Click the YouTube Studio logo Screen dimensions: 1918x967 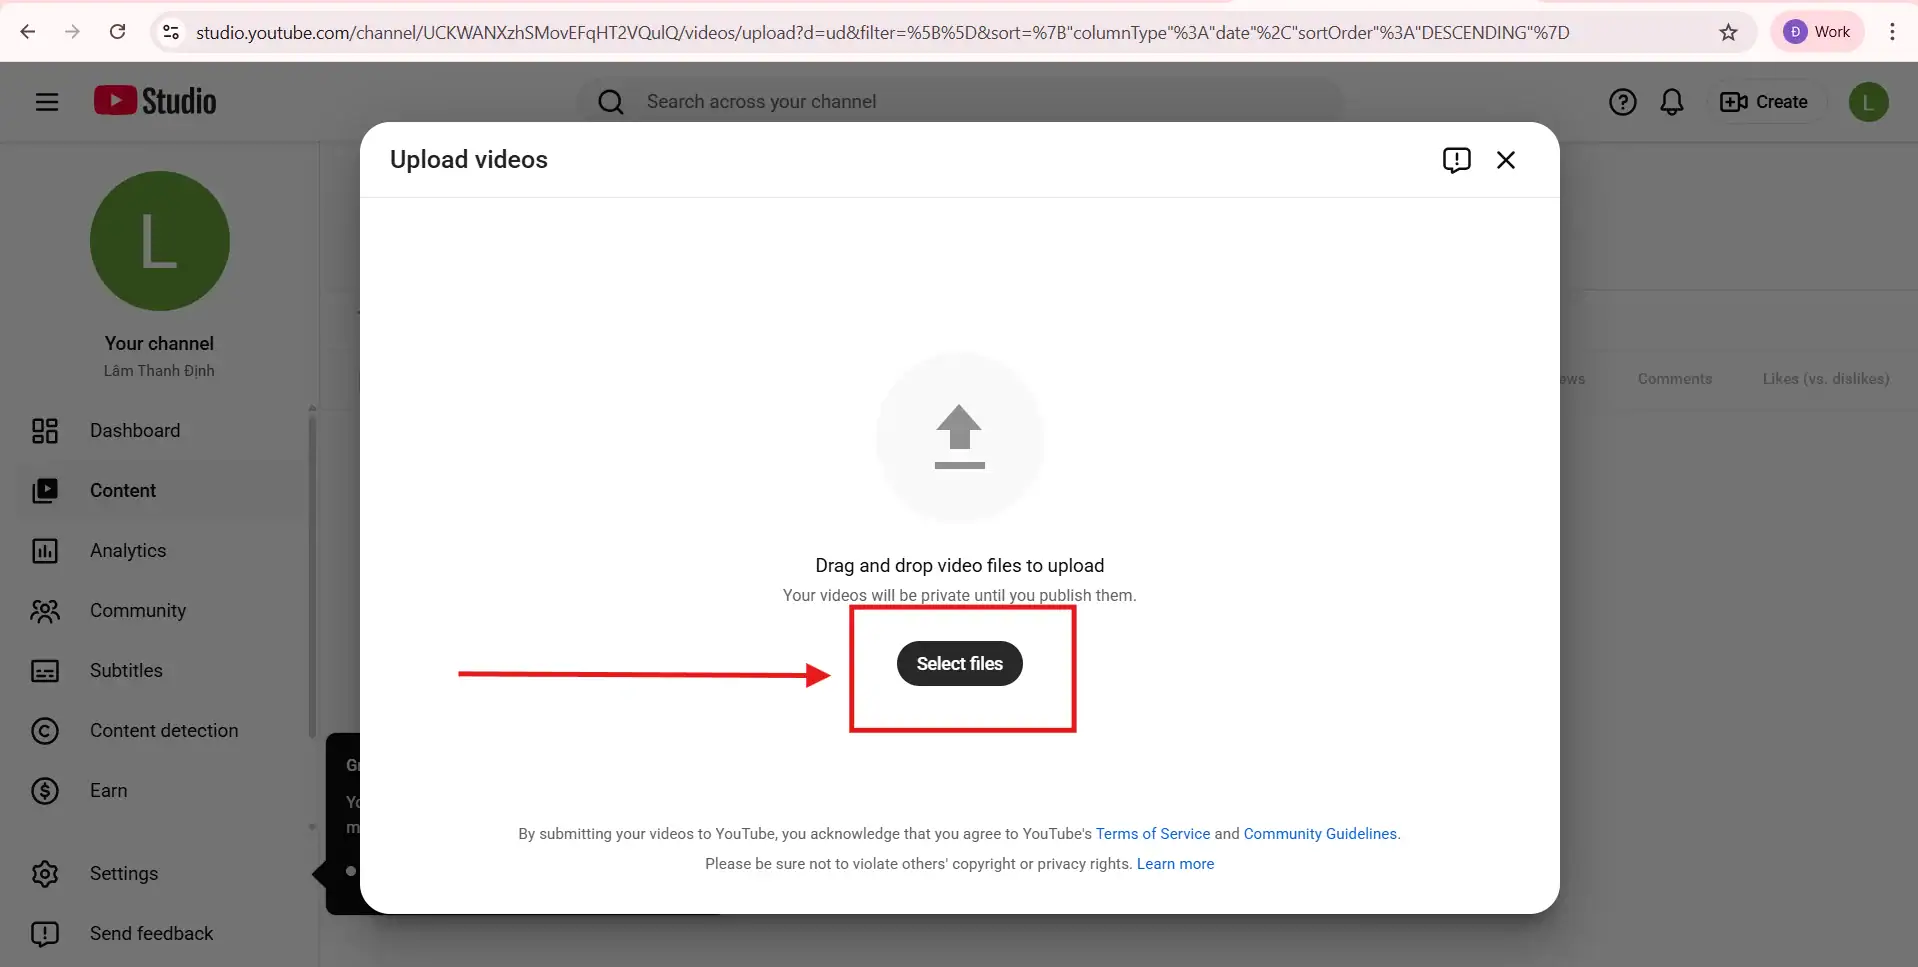pos(155,102)
